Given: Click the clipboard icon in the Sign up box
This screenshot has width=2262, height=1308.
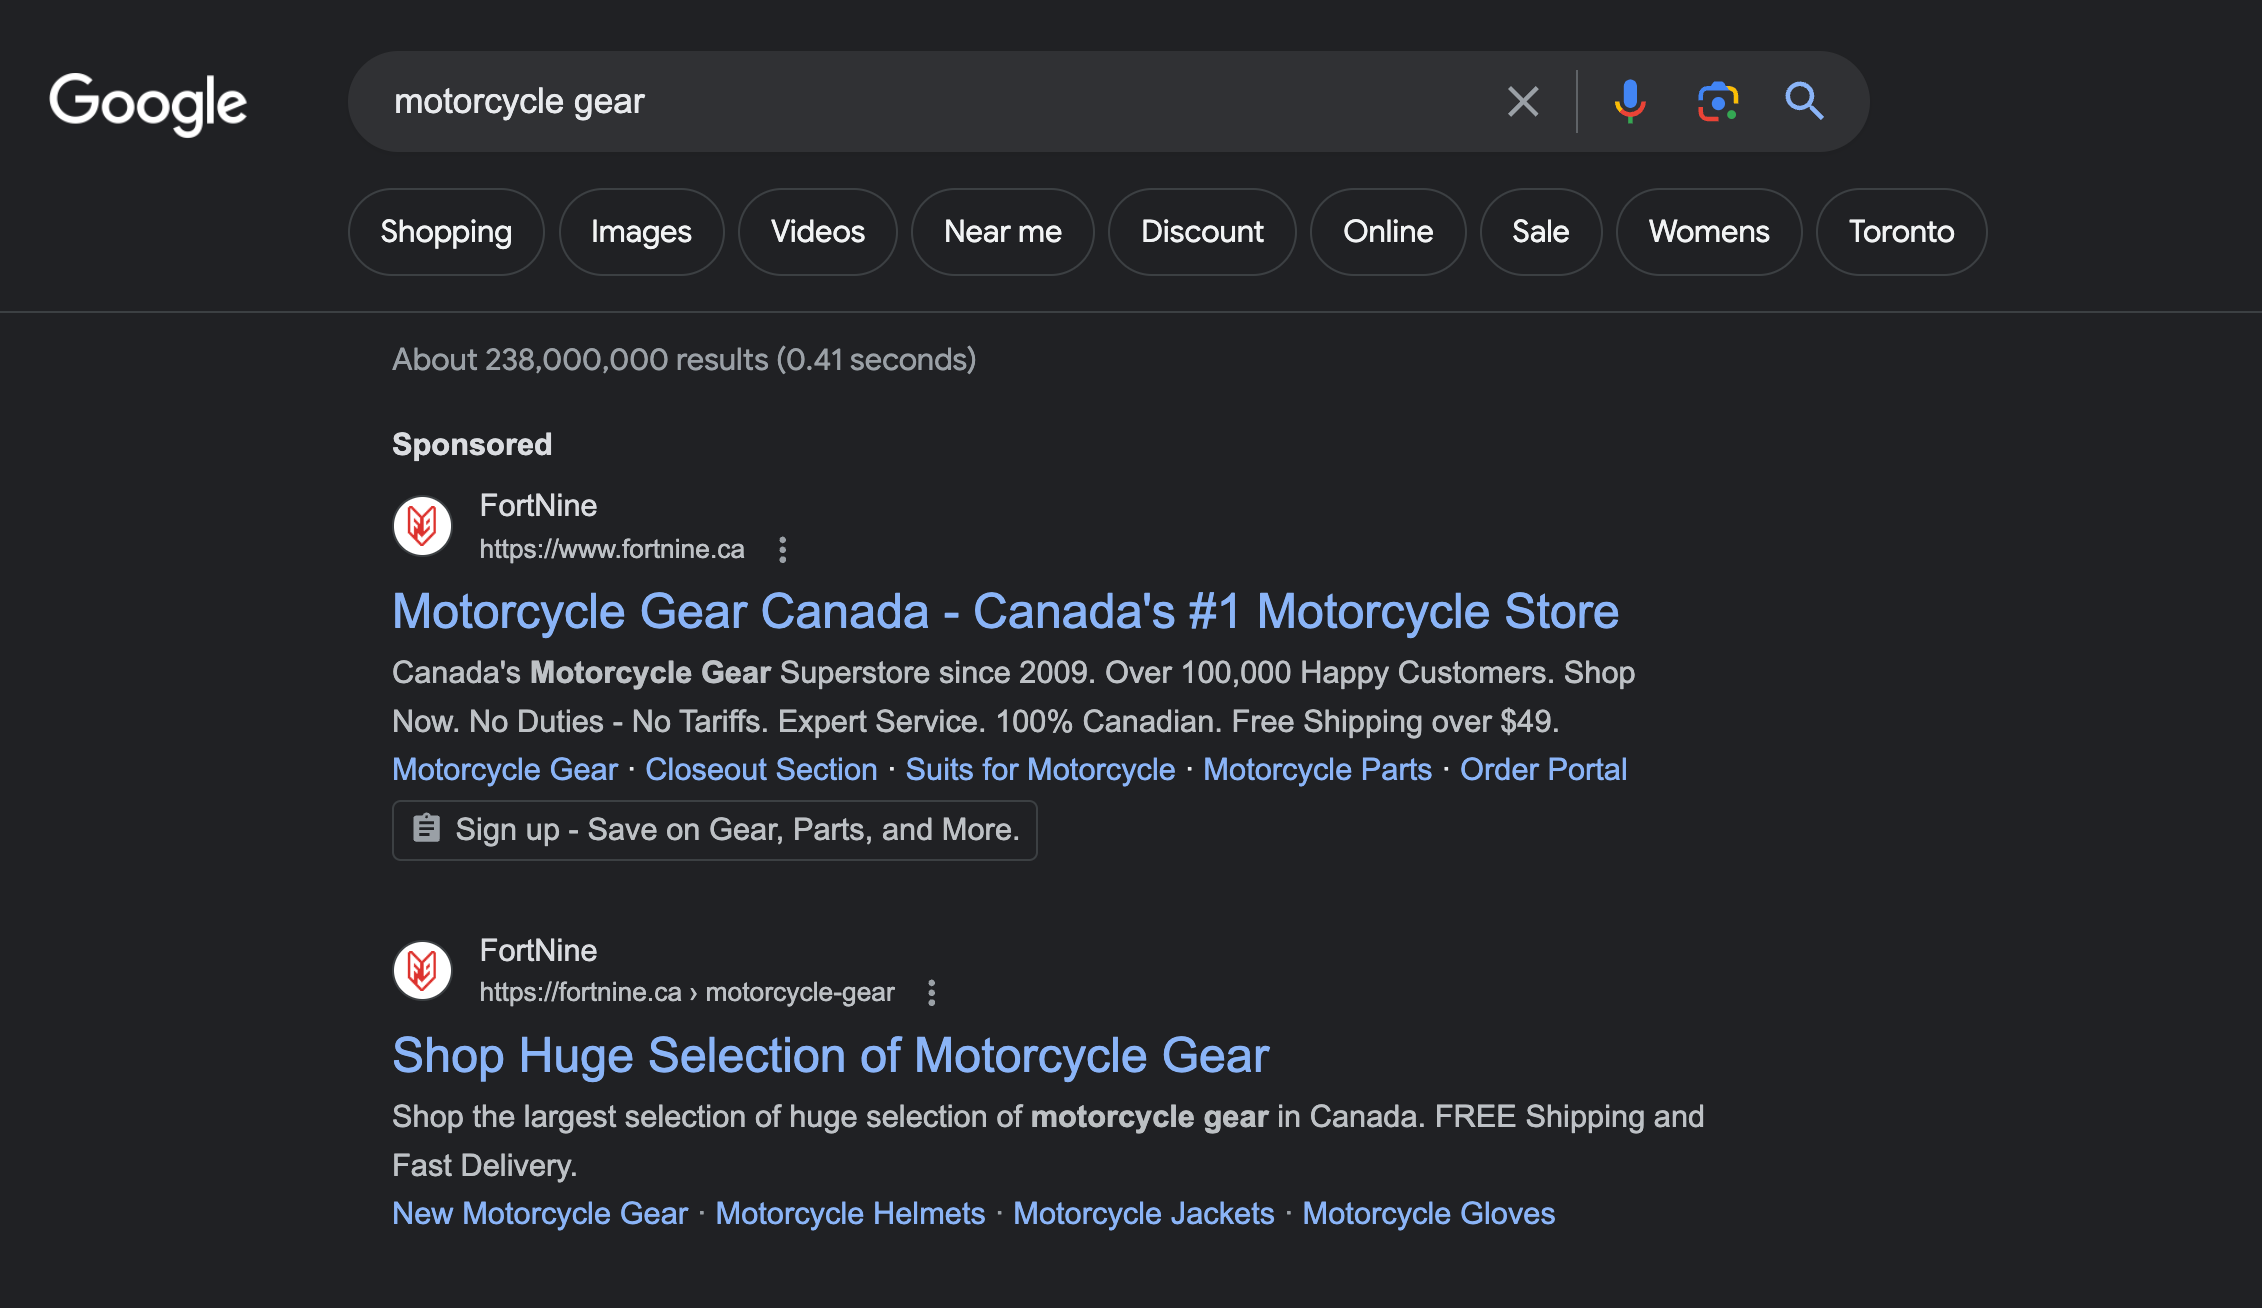Looking at the screenshot, I should click(x=427, y=828).
